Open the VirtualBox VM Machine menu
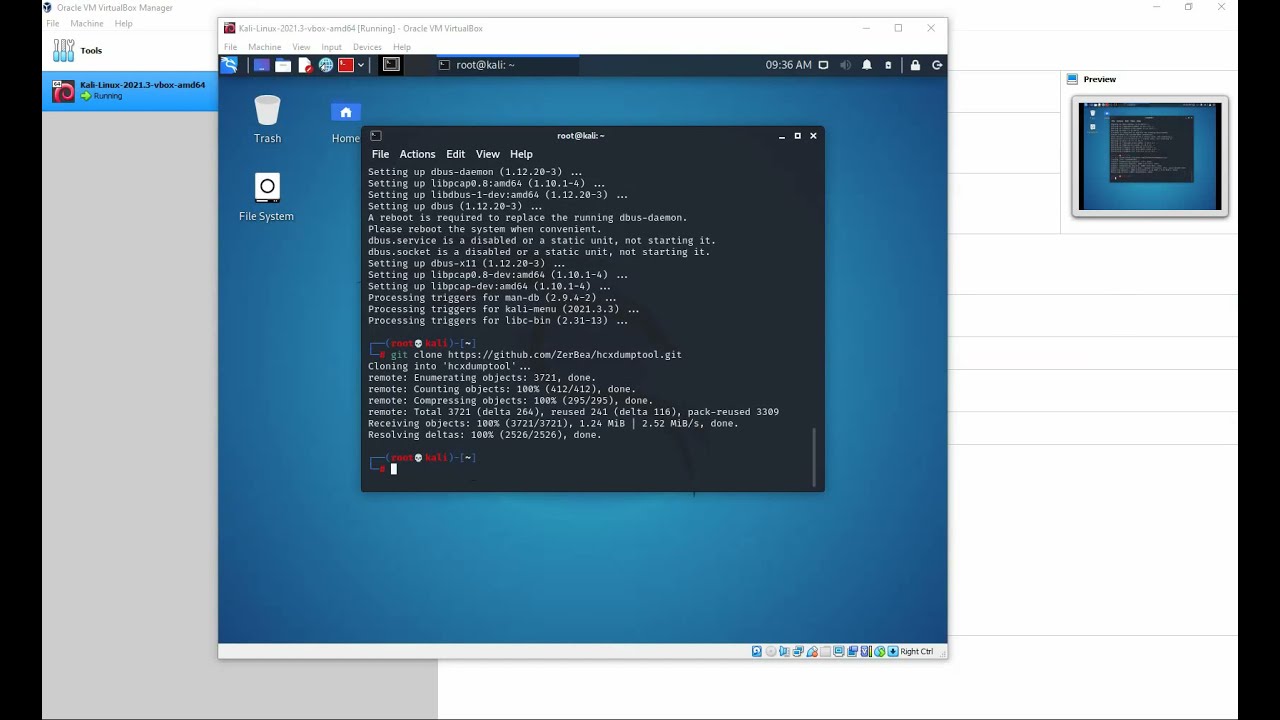The width and height of the screenshot is (1280, 720). 264,47
